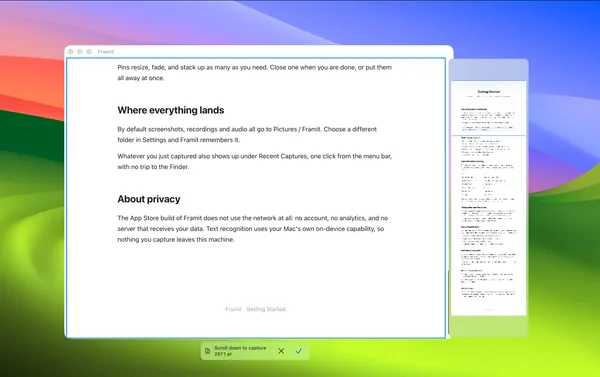This screenshot has width=600, height=377.
Task: Zoom the Framit window with the third titlebar button
Action: [x=89, y=52]
